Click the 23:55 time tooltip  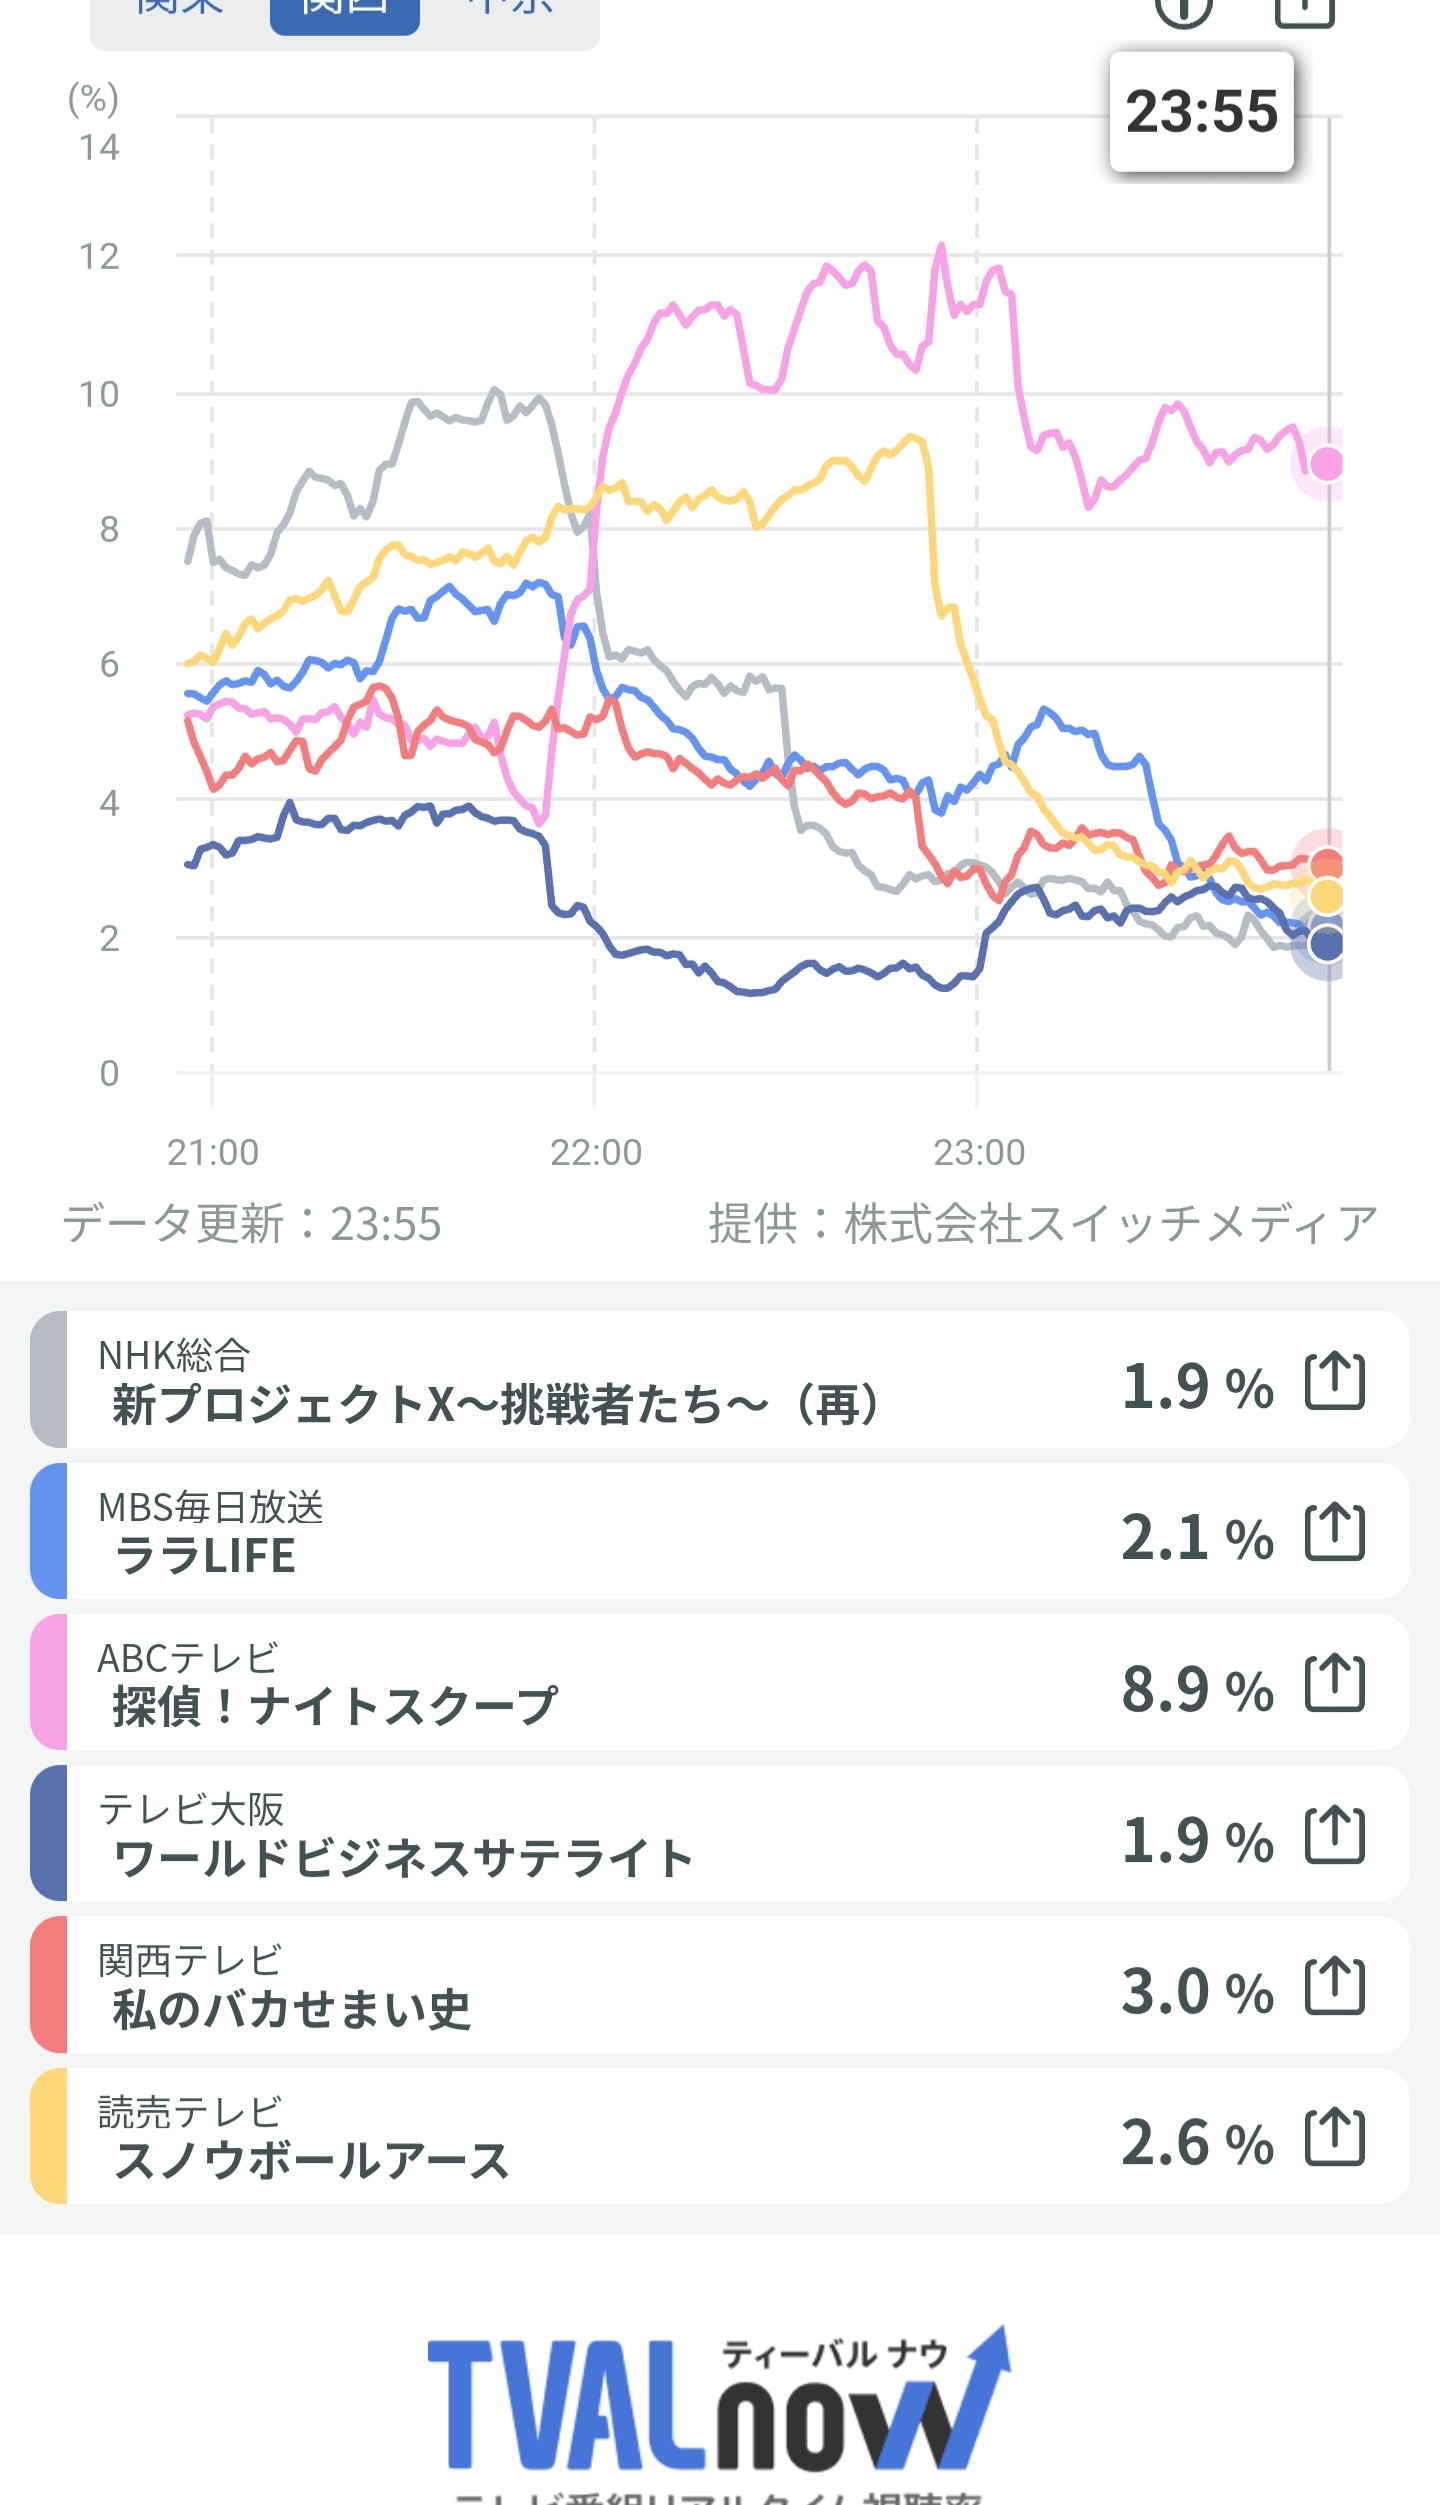1201,111
